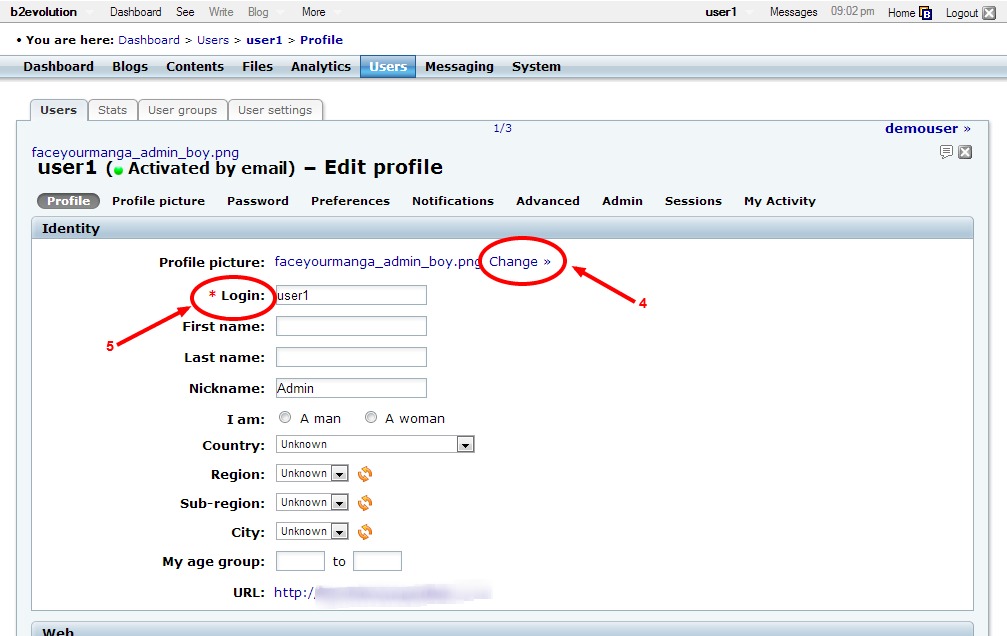
Task: Click the Home blog icon in top bar
Action: click(925, 13)
